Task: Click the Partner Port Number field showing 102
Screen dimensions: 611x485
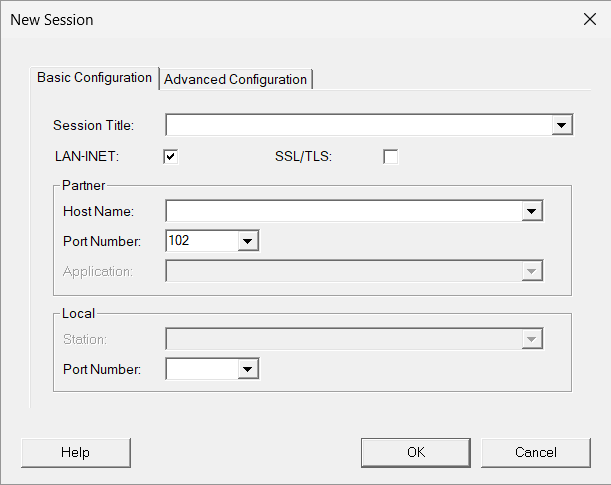Action: click(202, 241)
